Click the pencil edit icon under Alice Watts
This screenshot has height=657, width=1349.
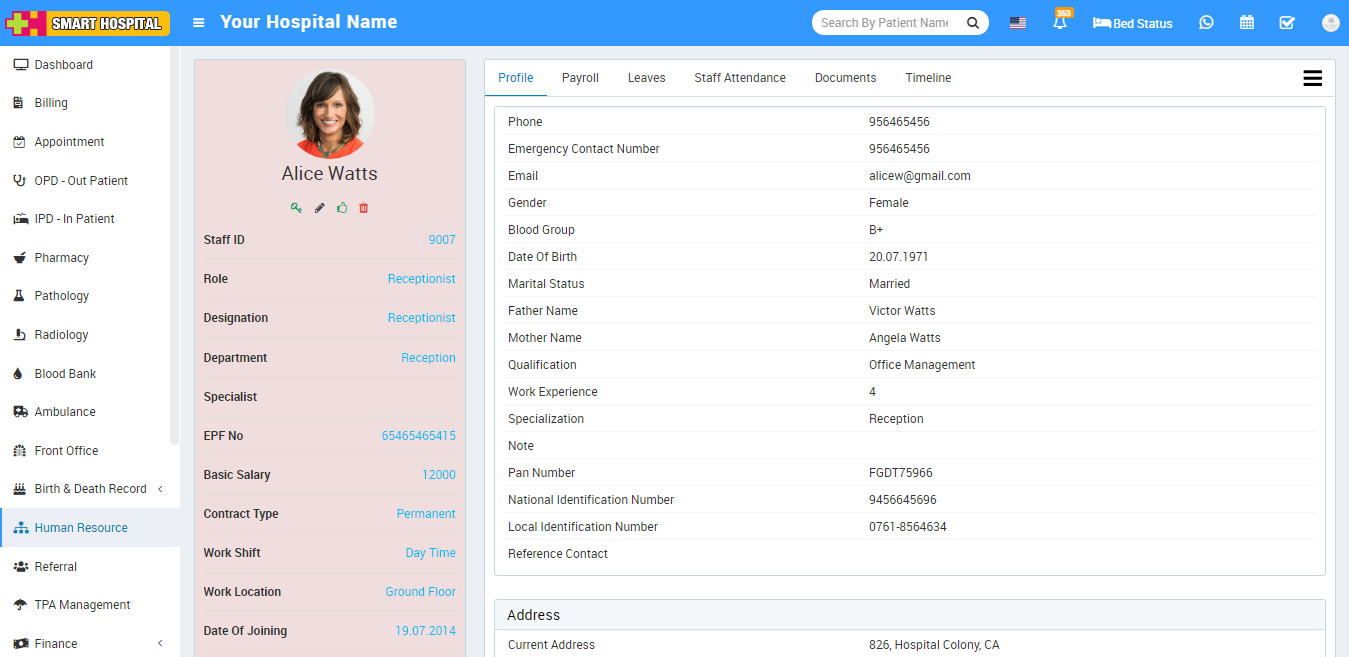(320, 208)
